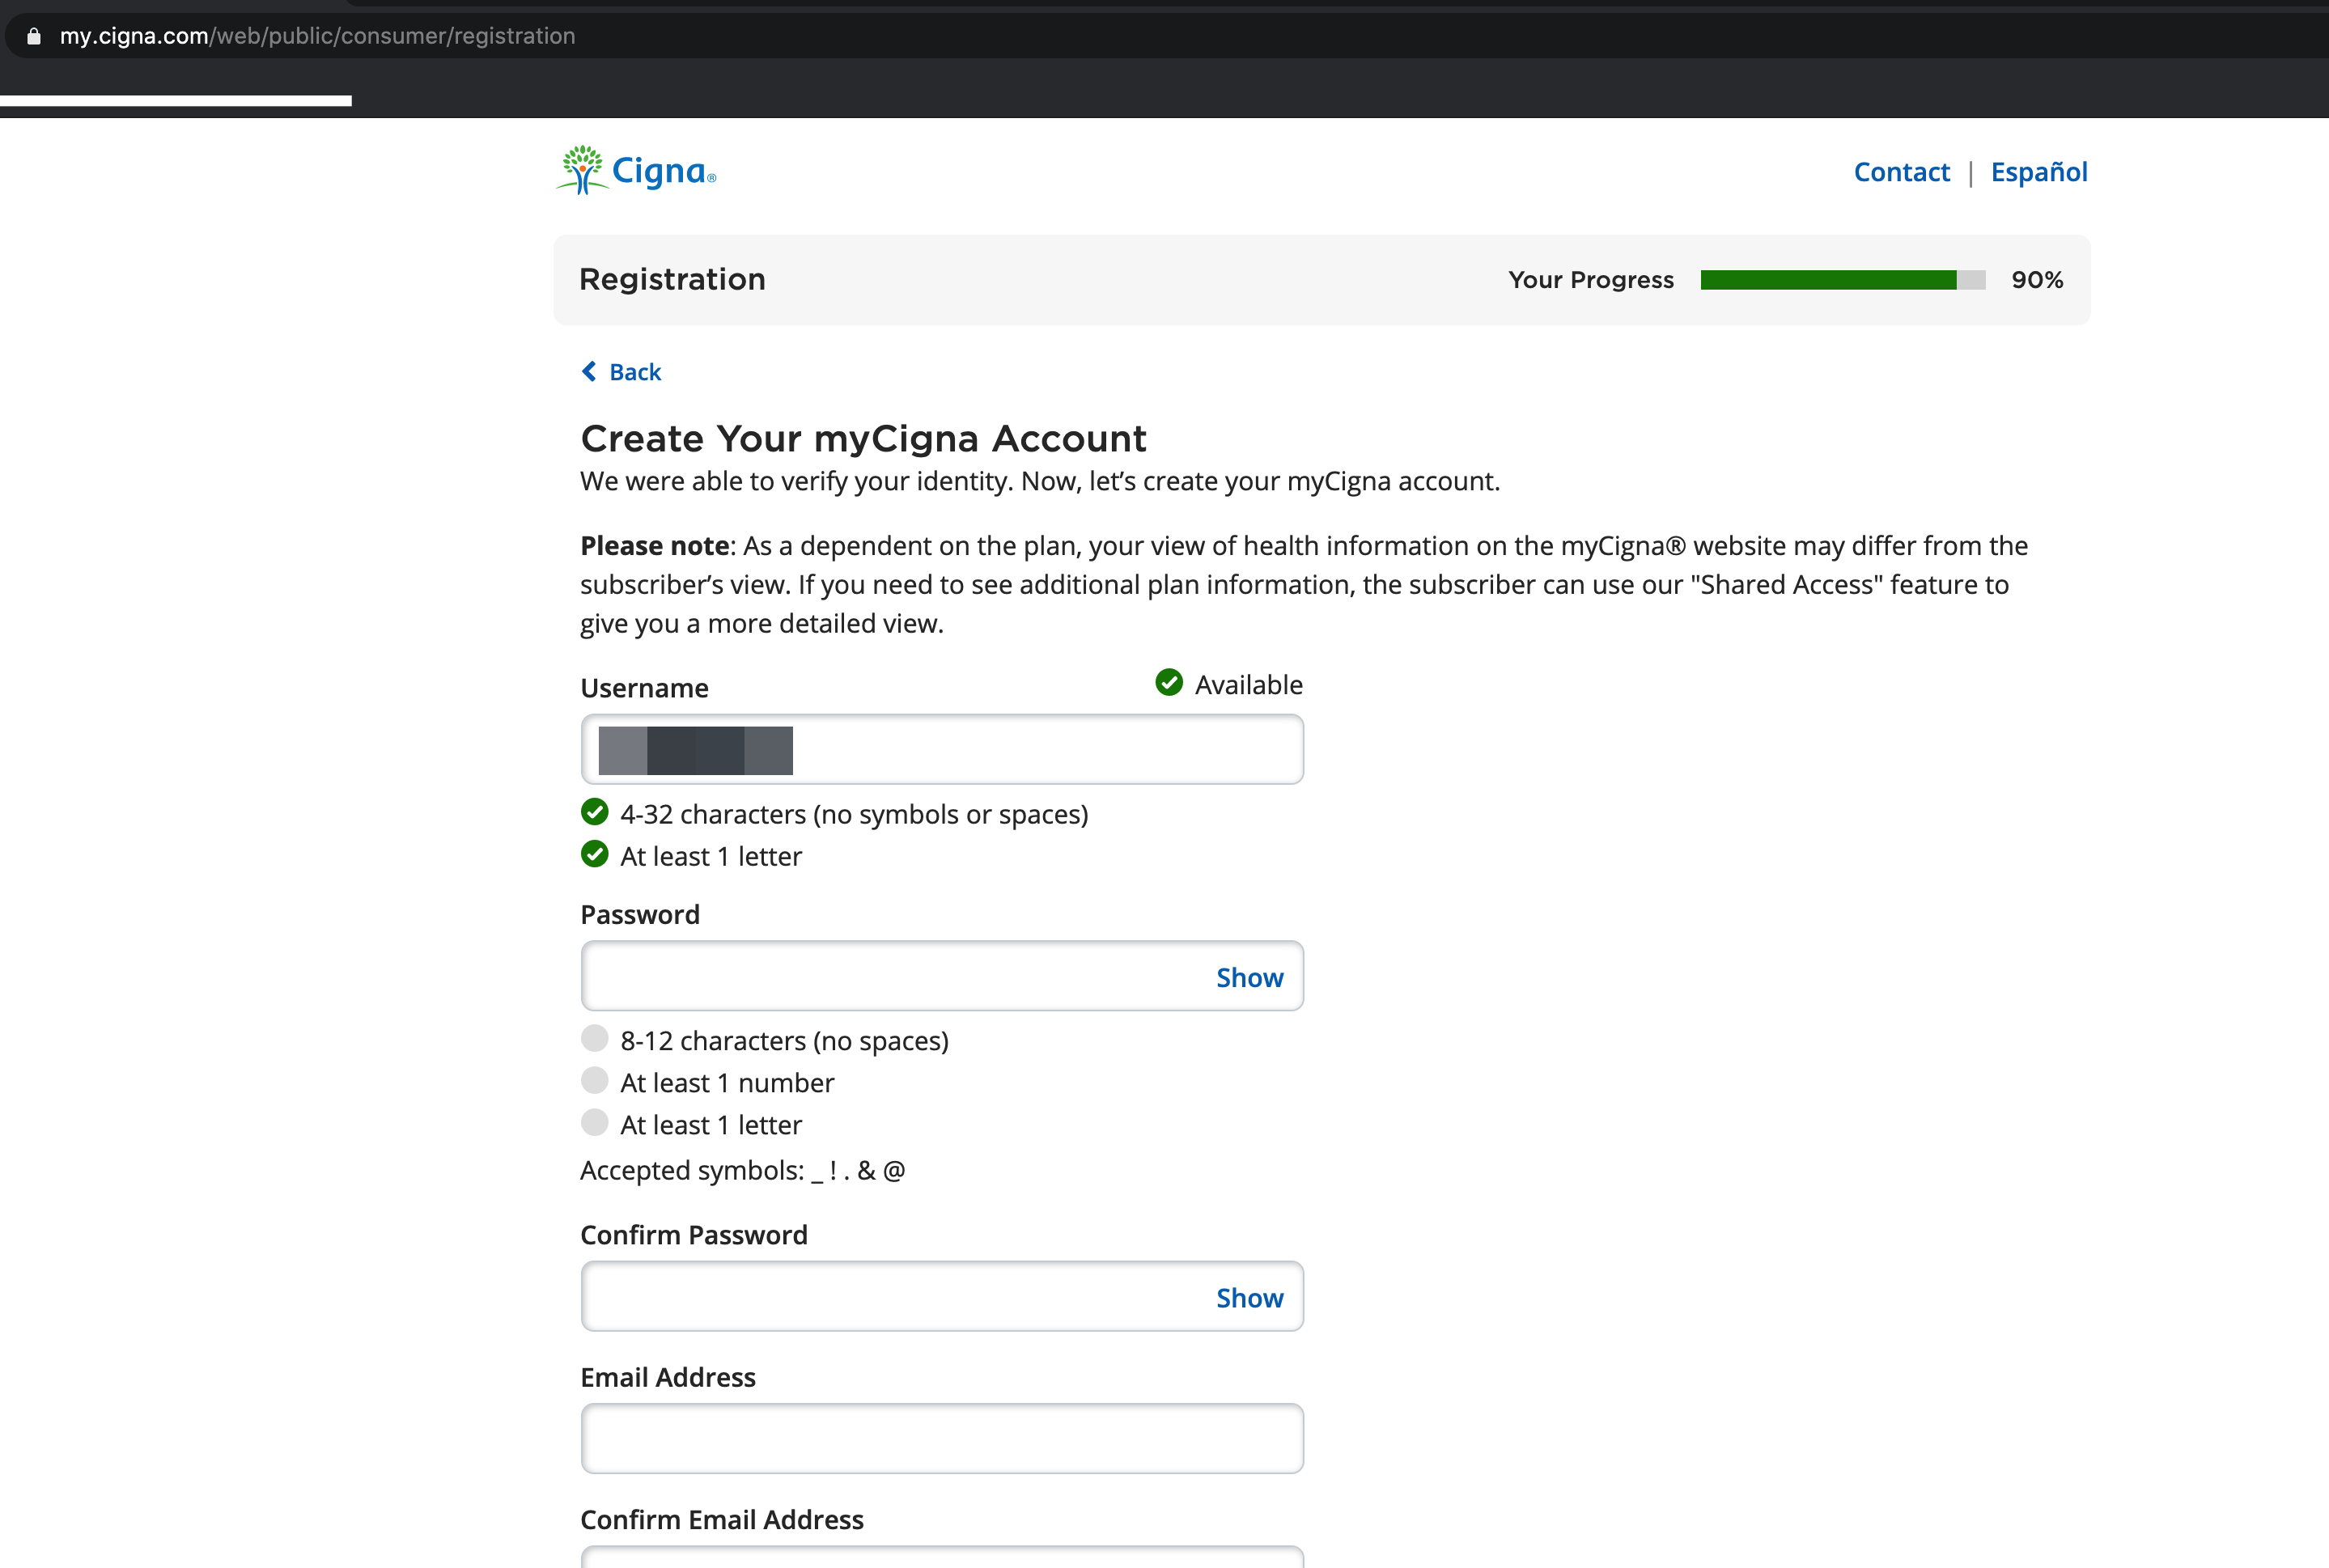Click circle indicator for "At least 1 number"
Image resolution: width=2329 pixels, height=1568 pixels.
[595, 1080]
